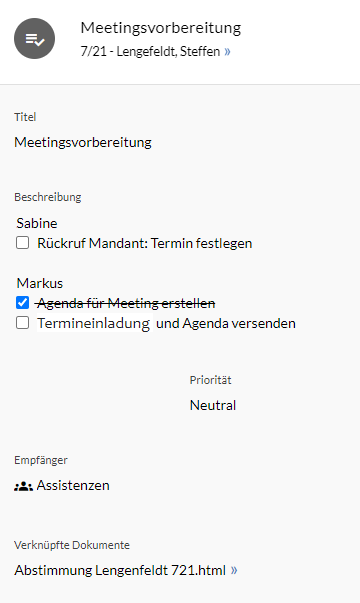Screen dimensions: 360x603
Task: Open the case link chevron after Steffen
Action: (227, 52)
